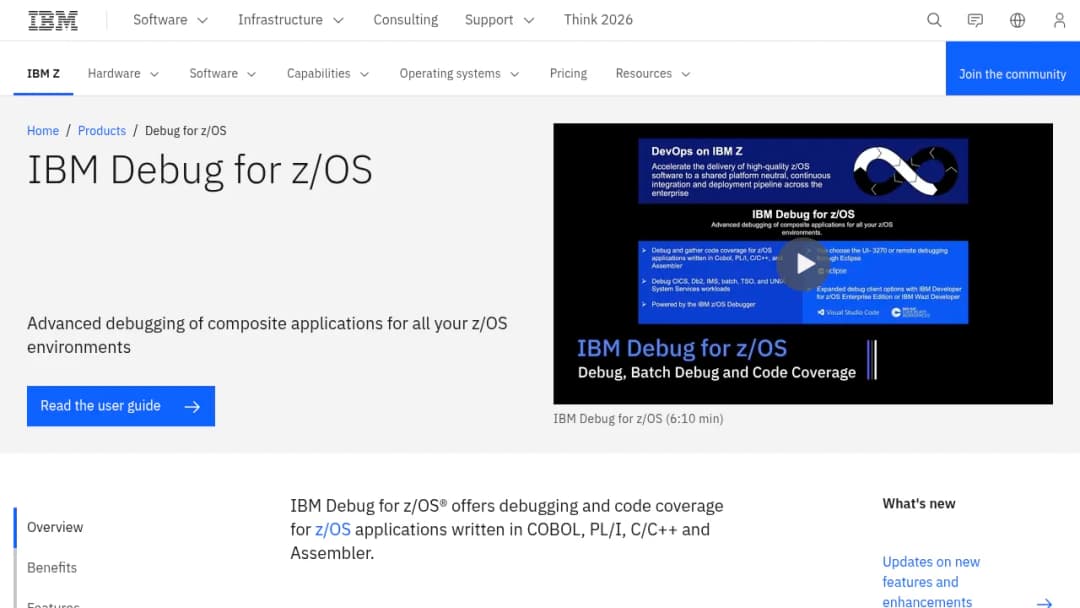This screenshot has width=1080, height=608.
Task: Go to Benefits section in sidebar
Action: pyautogui.click(x=52, y=568)
